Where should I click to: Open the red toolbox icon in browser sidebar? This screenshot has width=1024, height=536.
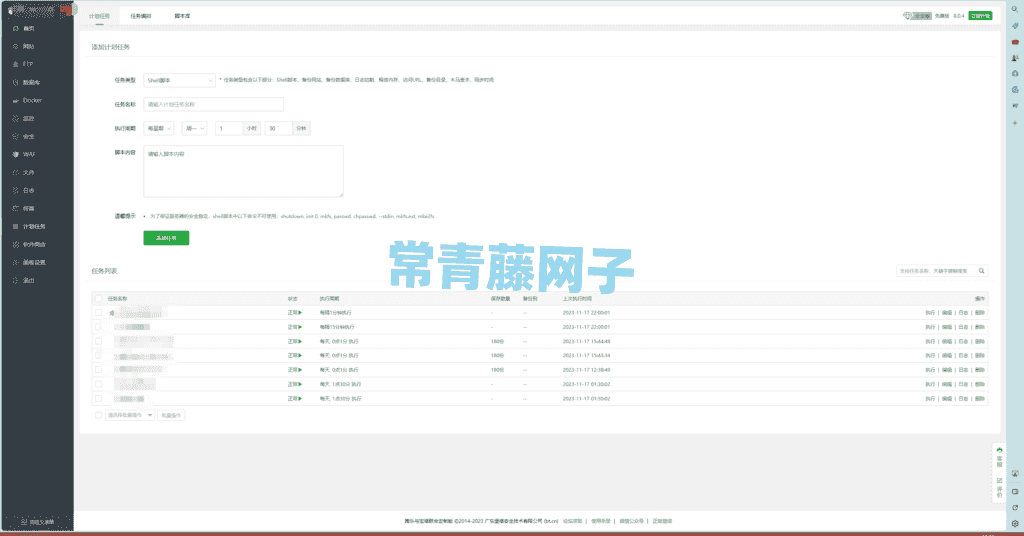(1015, 42)
